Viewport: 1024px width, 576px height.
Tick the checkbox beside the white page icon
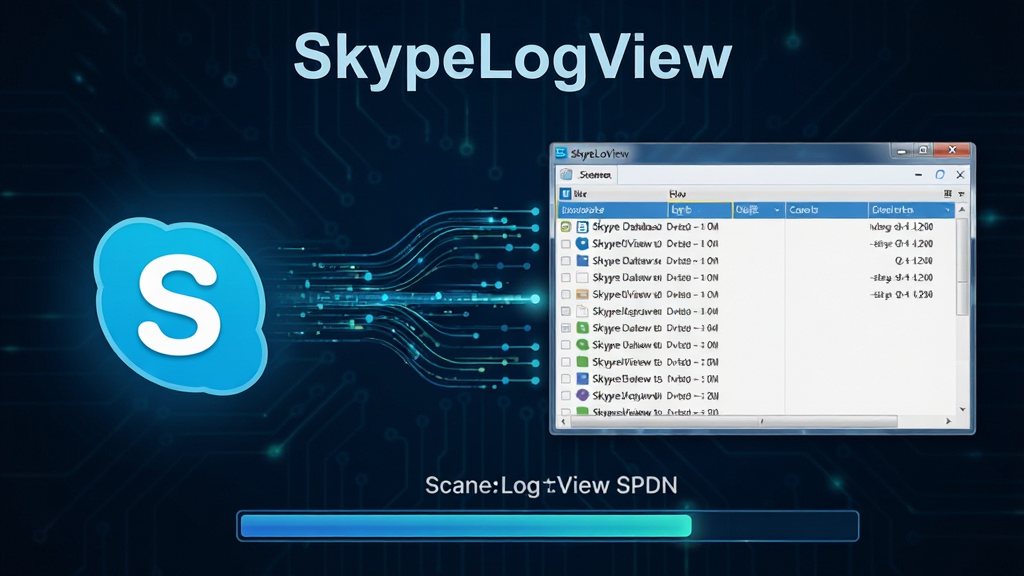566,312
